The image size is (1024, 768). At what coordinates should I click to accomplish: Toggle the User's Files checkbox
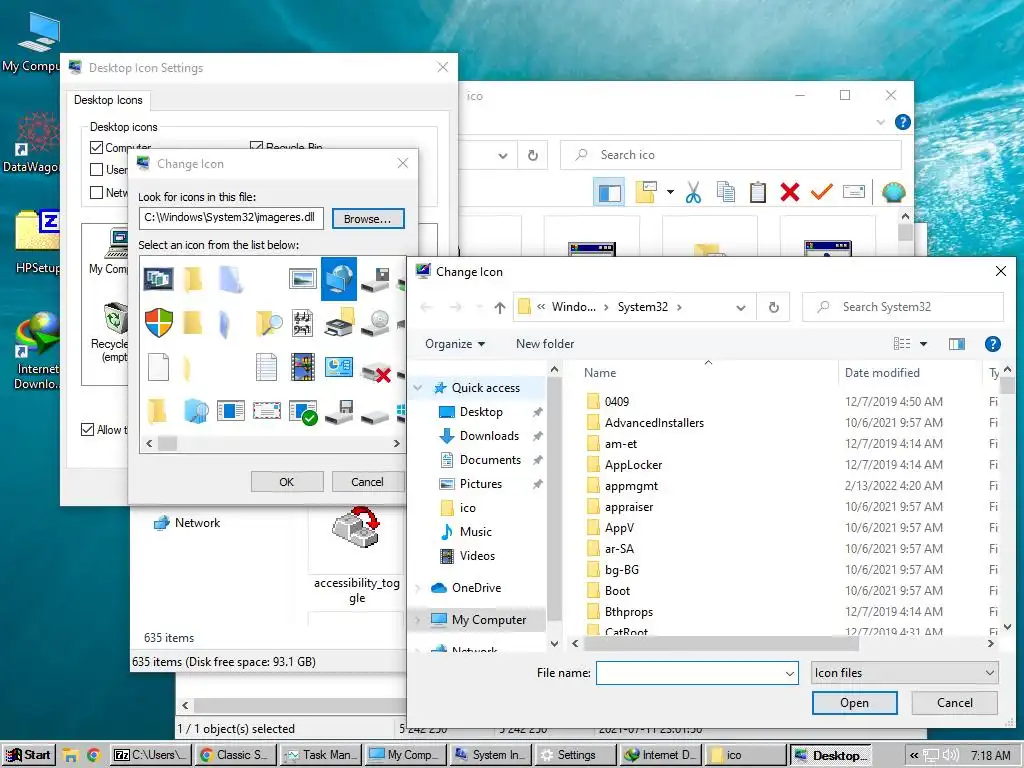click(x=97, y=170)
